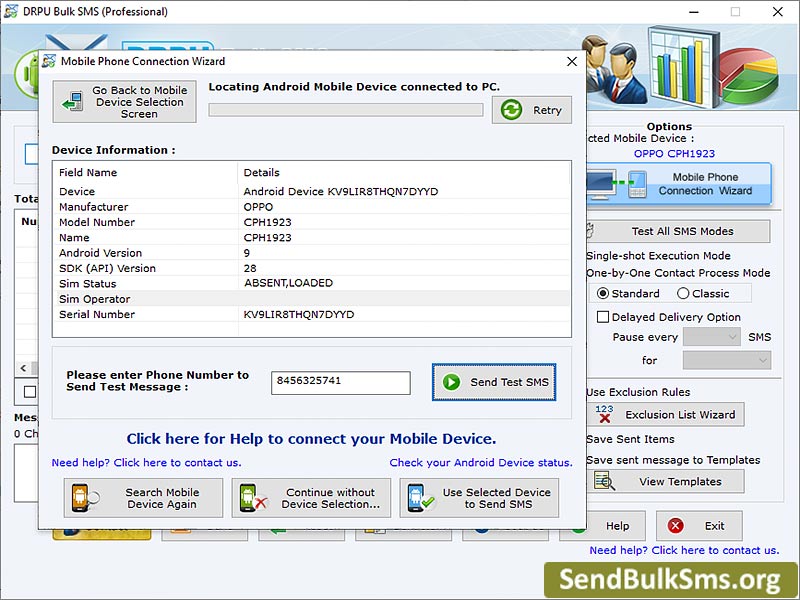
Task: Click the 123 red X exclusion icon
Action: coord(605,414)
